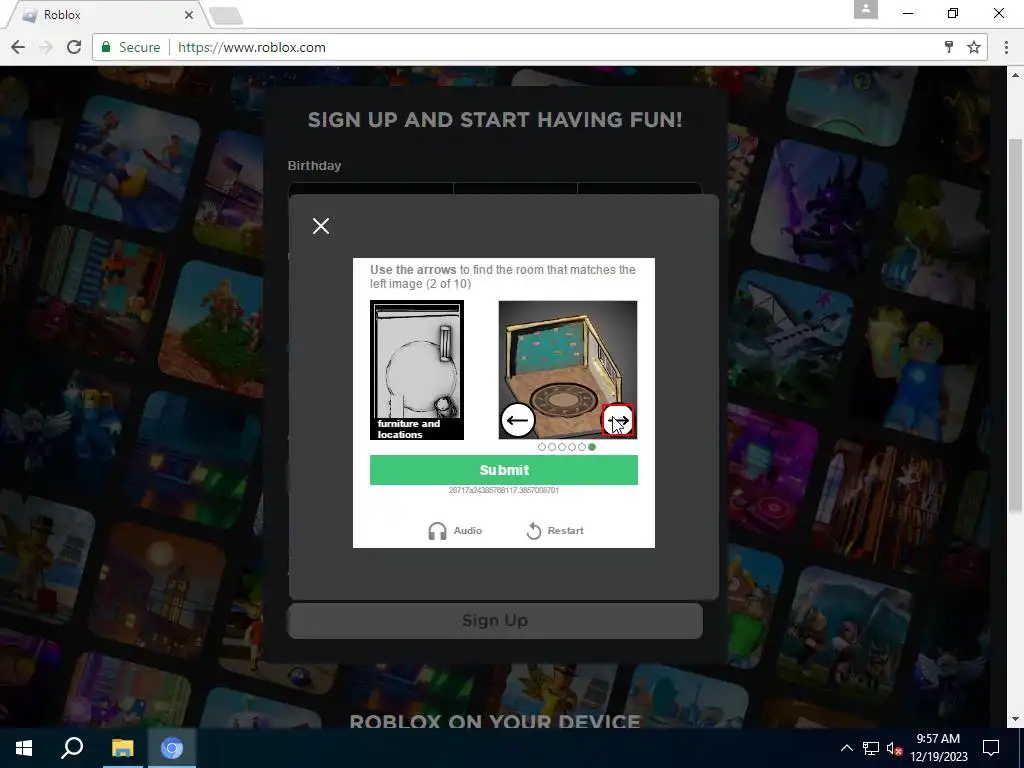Go back using the browser back arrow

(18, 47)
